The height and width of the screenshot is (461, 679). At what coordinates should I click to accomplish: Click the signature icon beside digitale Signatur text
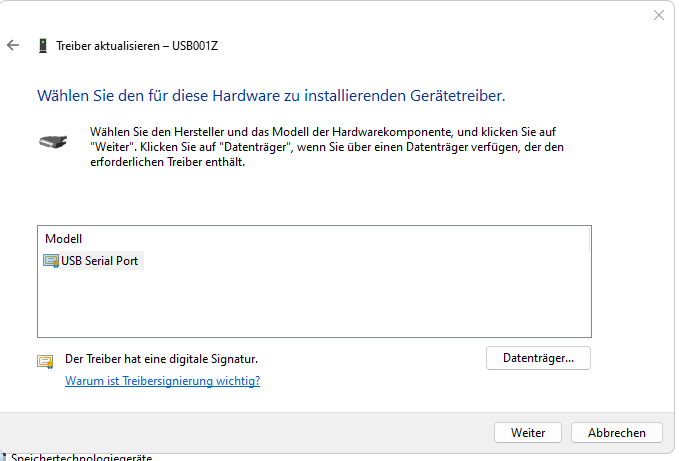[45, 361]
